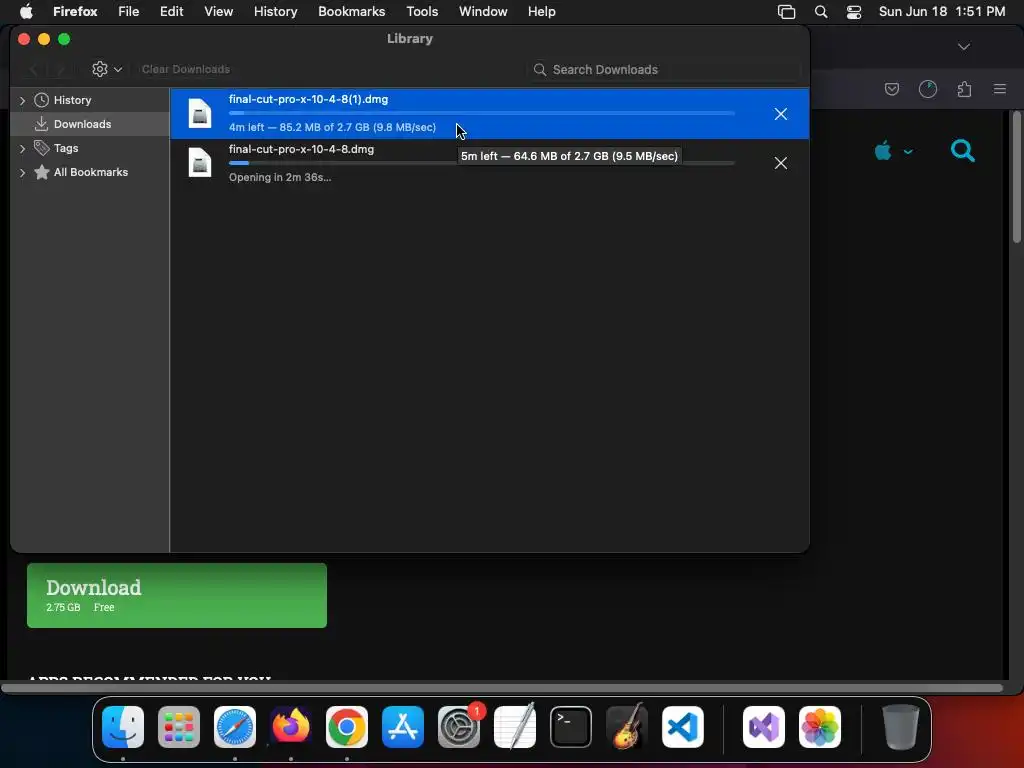Open Finder from the Dock
Viewport: 1024px width, 768px height.
(x=123, y=727)
